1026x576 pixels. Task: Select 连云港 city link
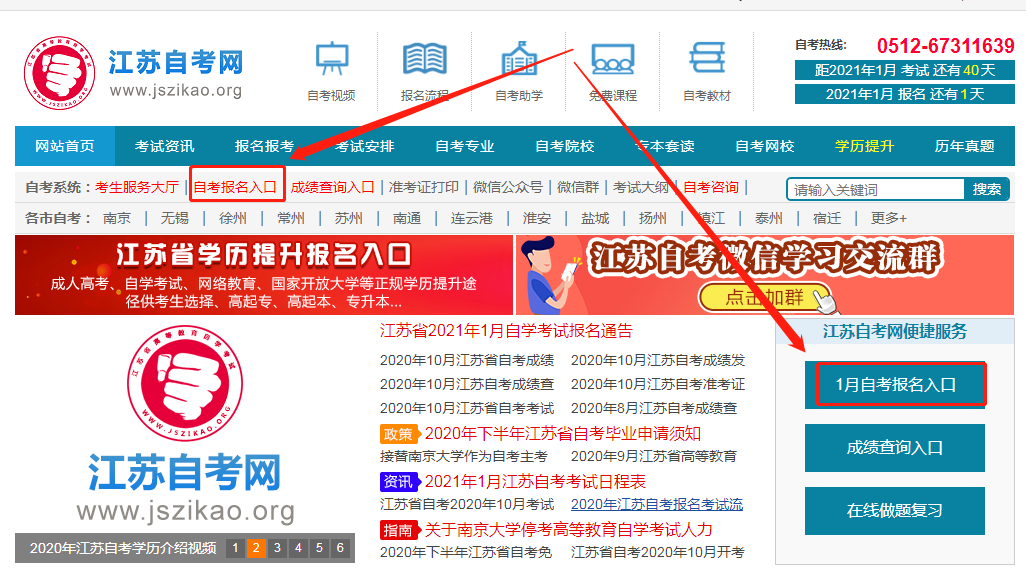point(472,218)
